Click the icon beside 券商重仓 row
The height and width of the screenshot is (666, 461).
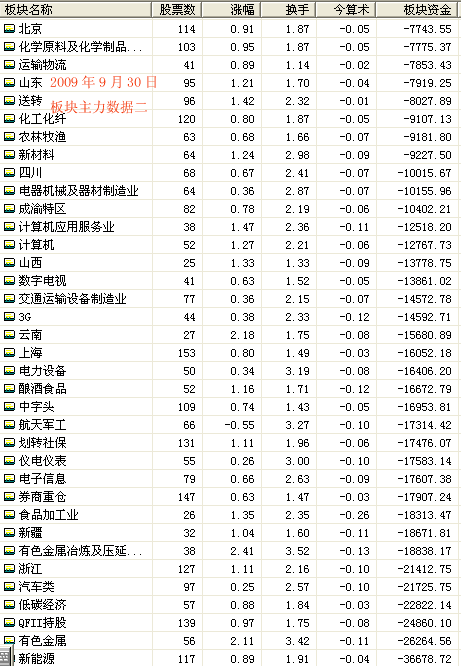coord(9,497)
